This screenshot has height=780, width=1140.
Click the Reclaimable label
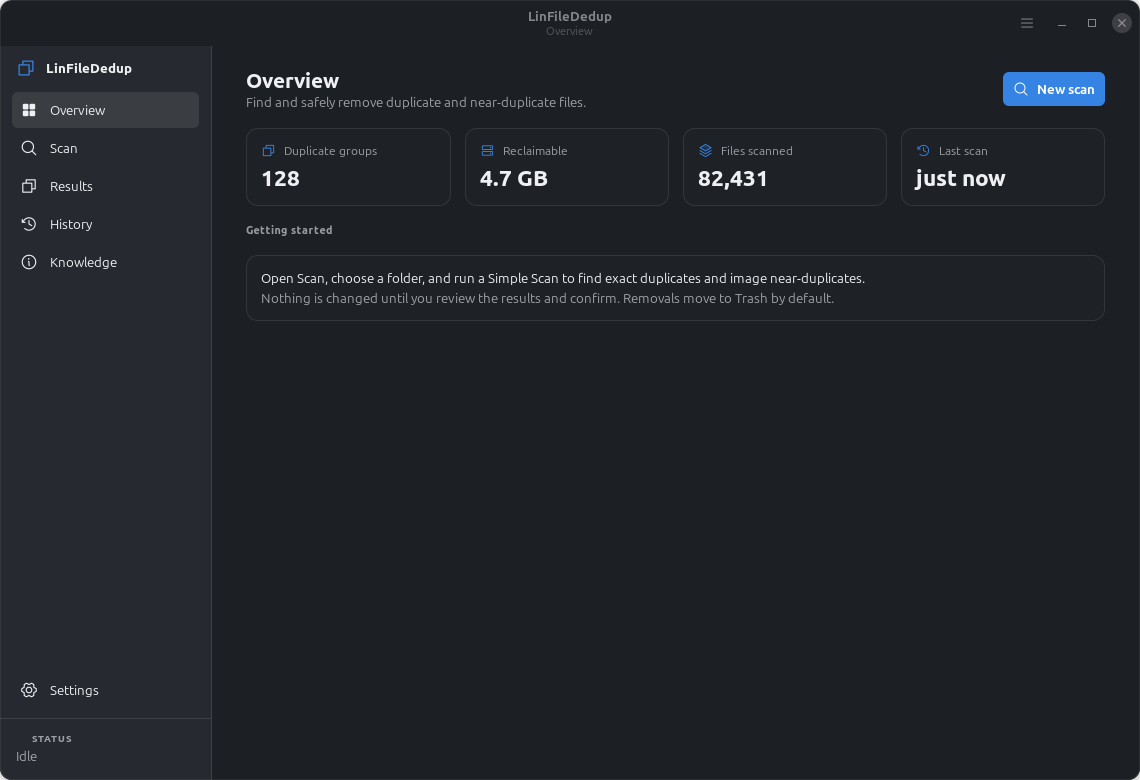[535, 150]
